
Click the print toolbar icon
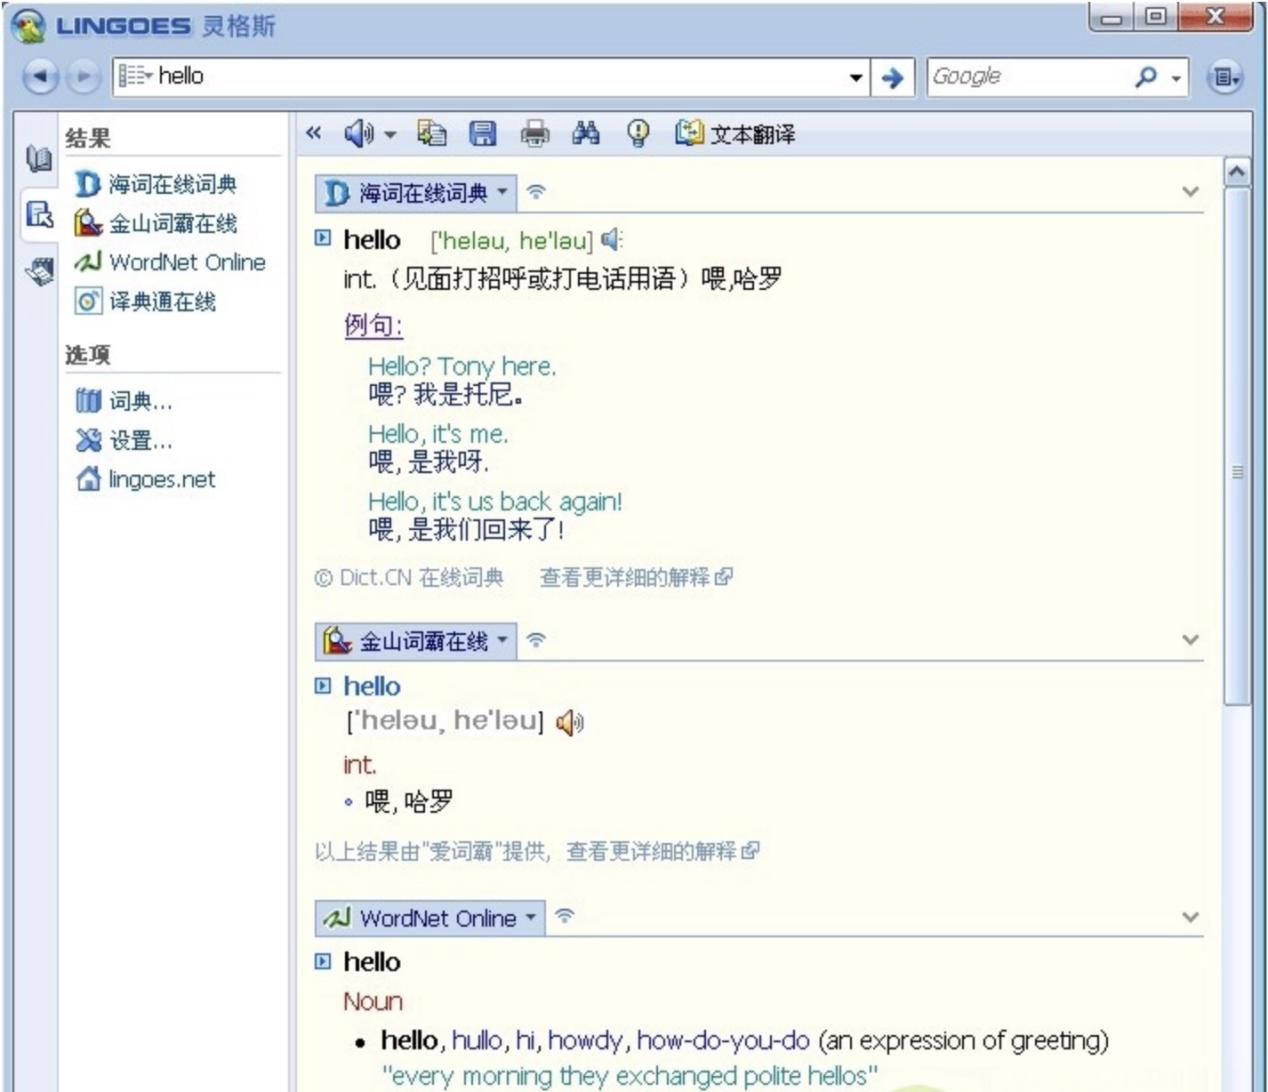coord(535,133)
